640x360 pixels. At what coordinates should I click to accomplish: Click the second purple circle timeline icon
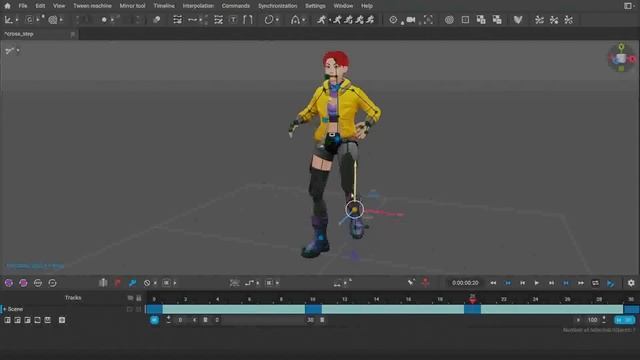23,283
